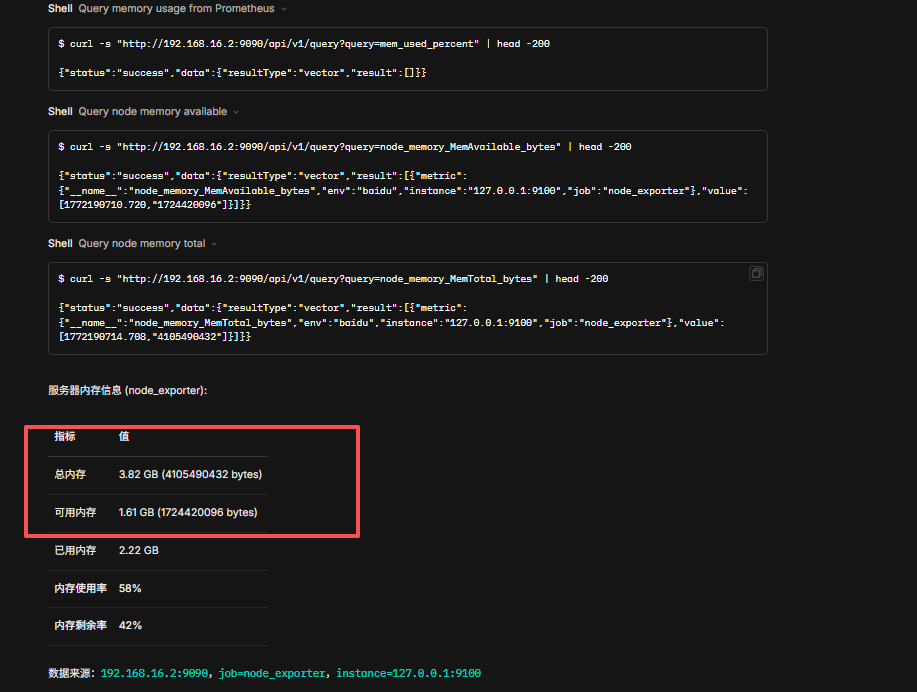Click the '2.22 GB' used memory value

tap(139, 550)
